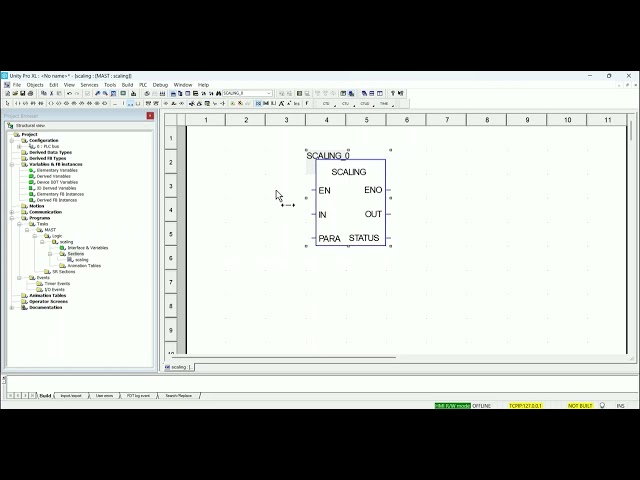Viewport: 640px width, 480px height.
Task: Click the Redo arrow icon
Action: (x=77, y=93)
